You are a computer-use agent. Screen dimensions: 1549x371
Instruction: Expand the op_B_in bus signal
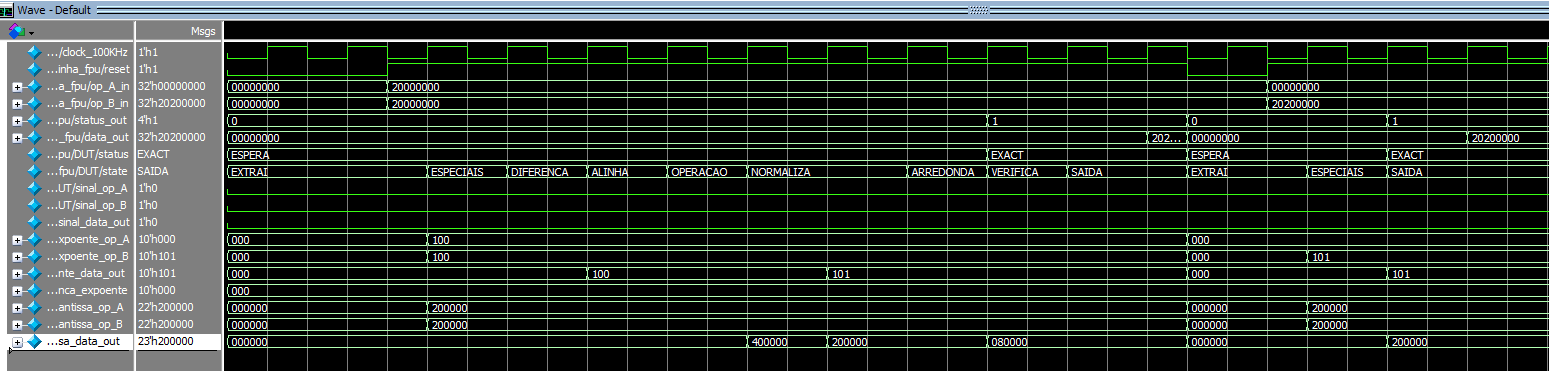point(17,103)
